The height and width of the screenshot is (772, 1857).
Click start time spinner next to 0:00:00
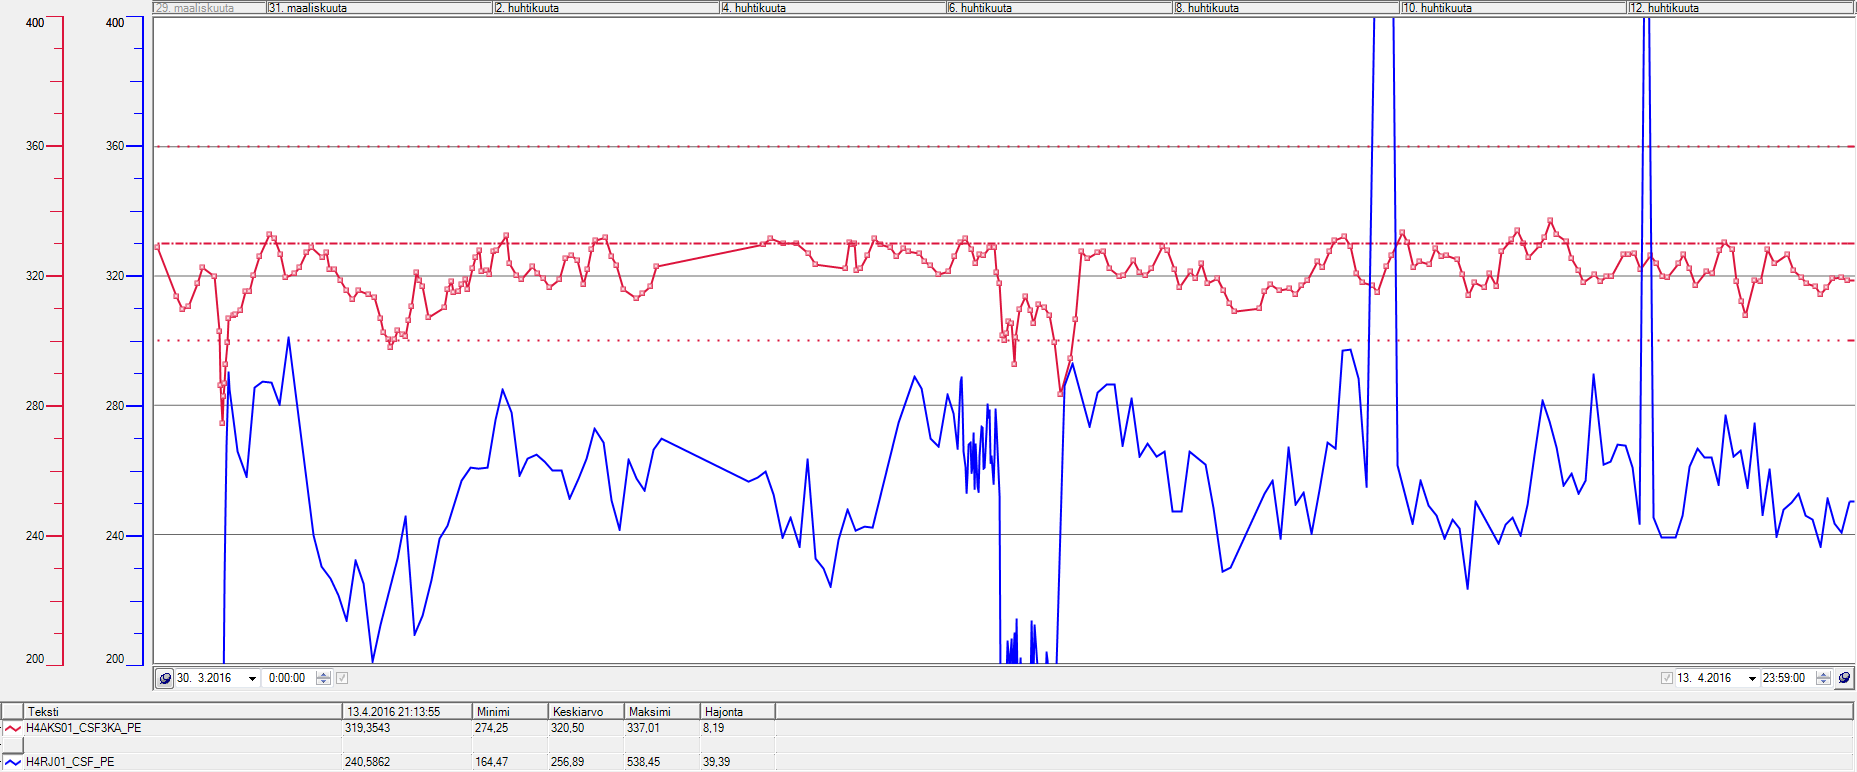click(323, 678)
